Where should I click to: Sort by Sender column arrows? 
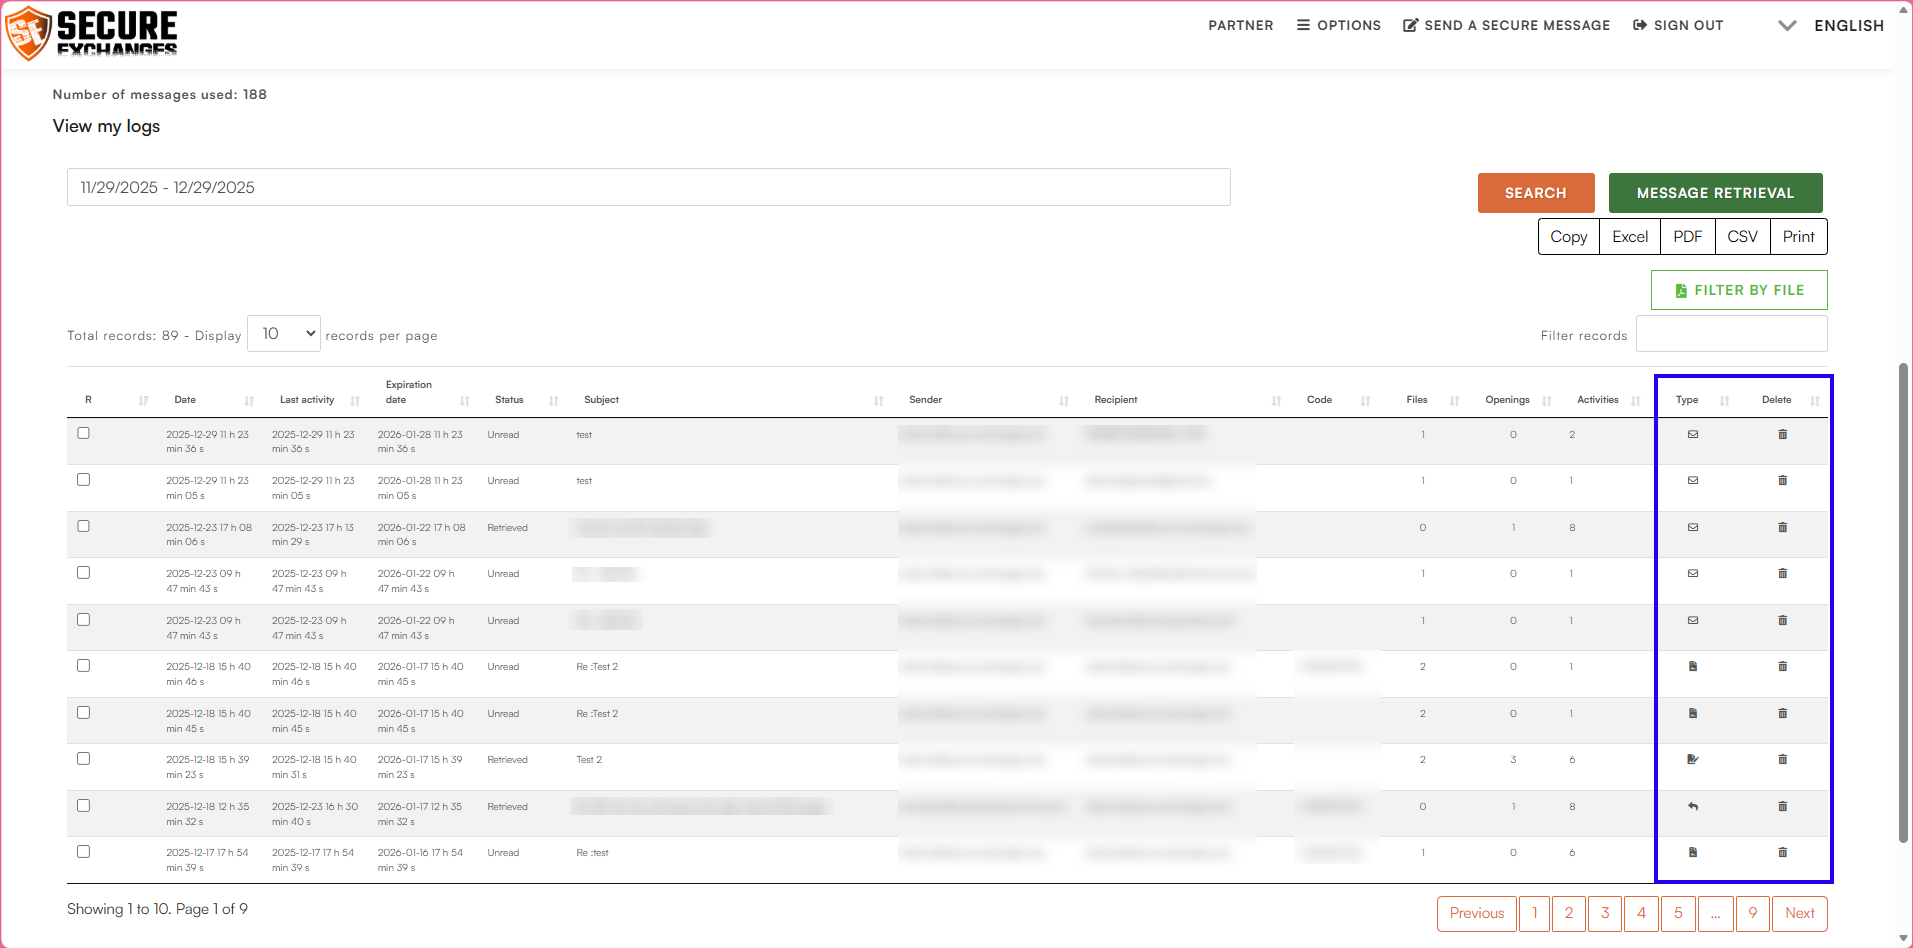[x=1064, y=401]
